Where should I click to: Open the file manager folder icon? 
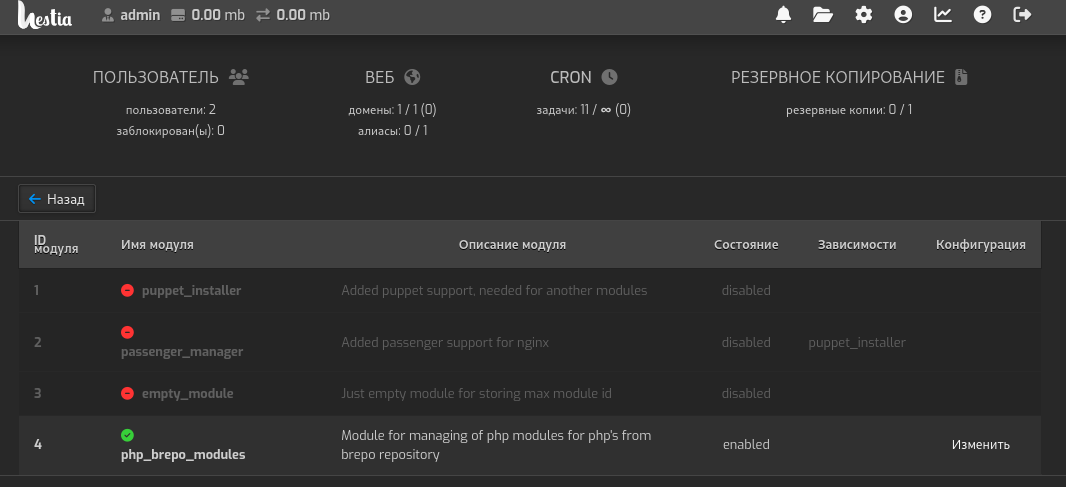coord(823,15)
